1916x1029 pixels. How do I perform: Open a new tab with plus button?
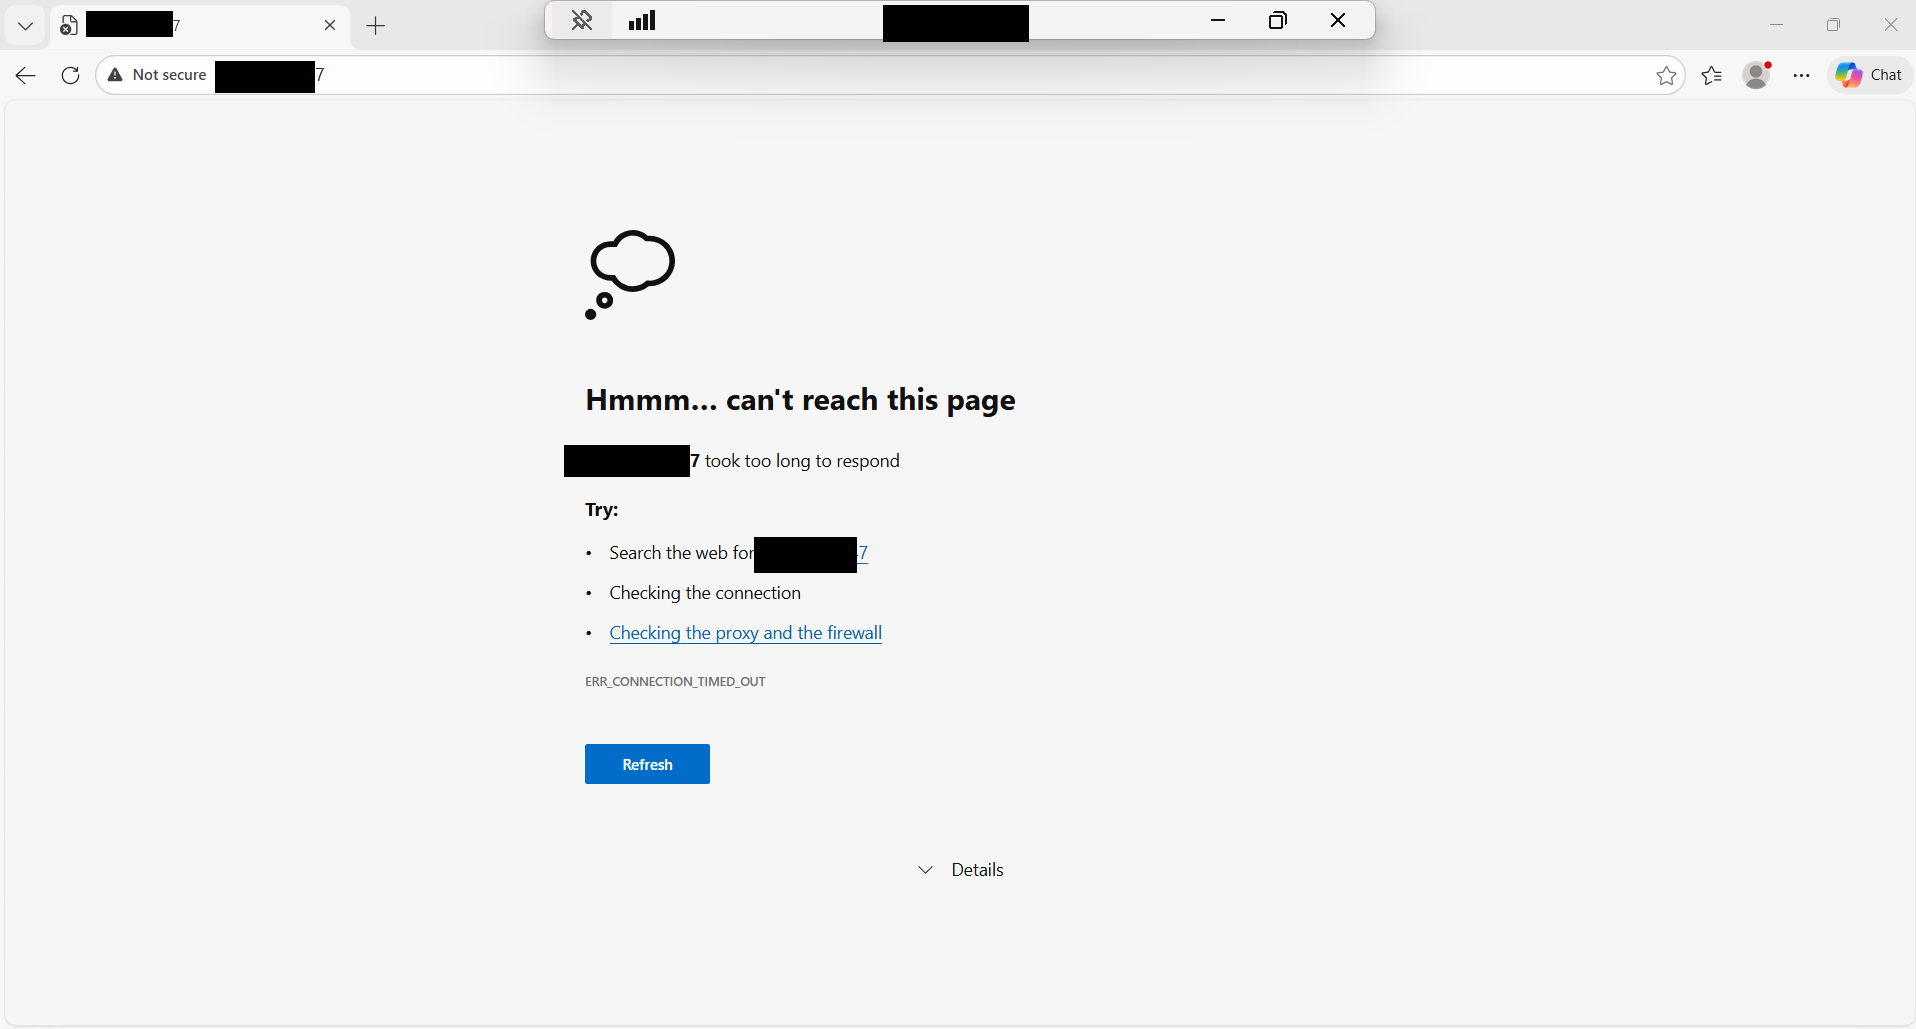pos(376,26)
